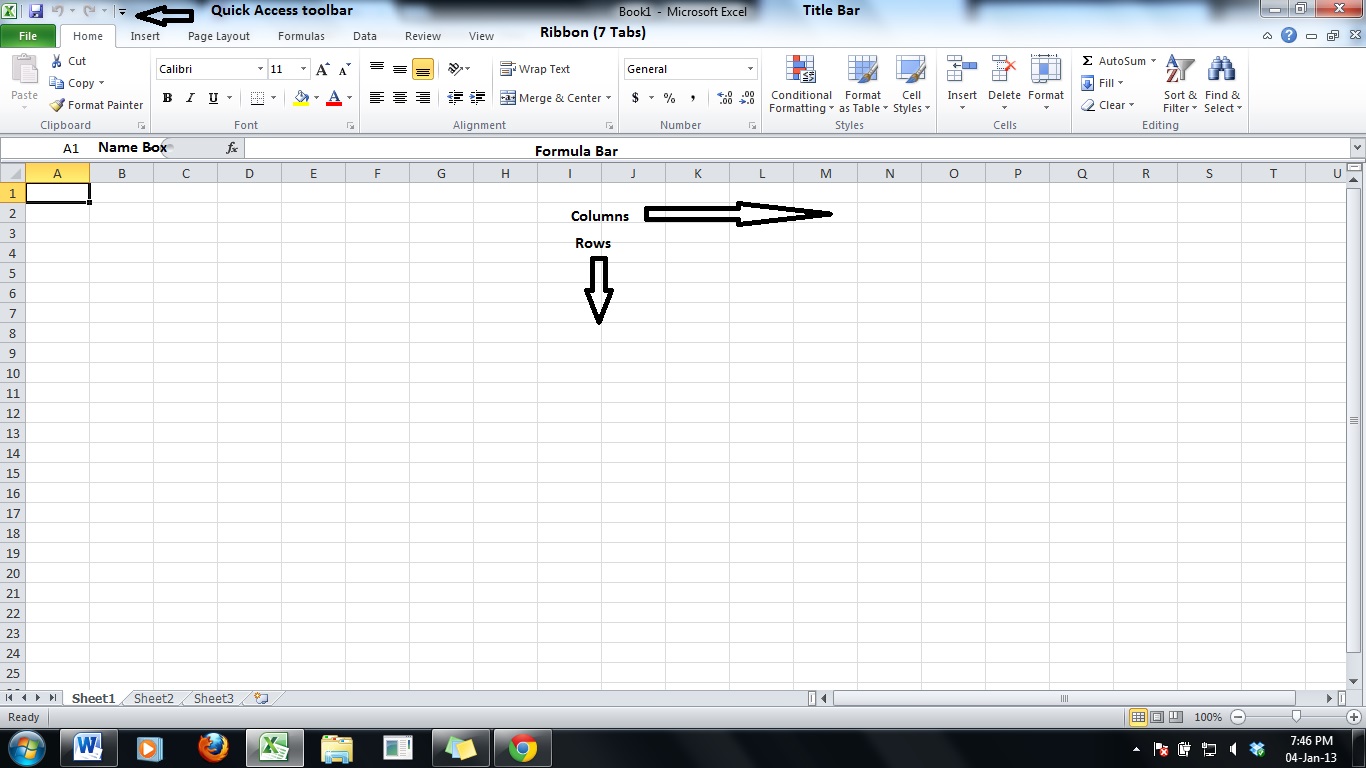Toggle Underline formatting

pyautogui.click(x=213, y=98)
